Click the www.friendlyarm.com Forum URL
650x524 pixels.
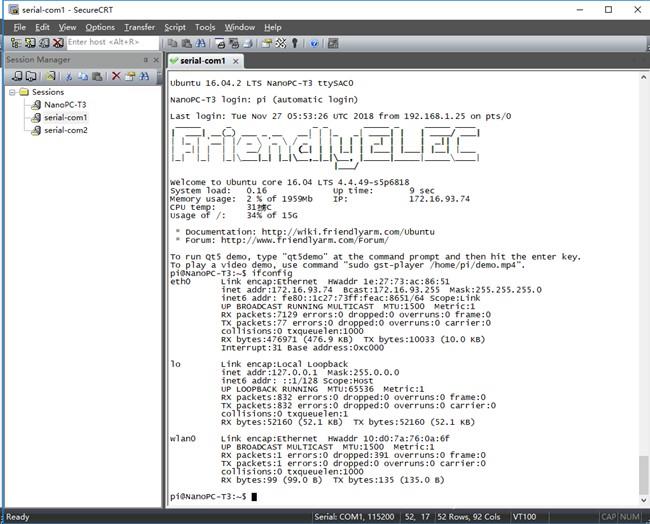(305, 240)
